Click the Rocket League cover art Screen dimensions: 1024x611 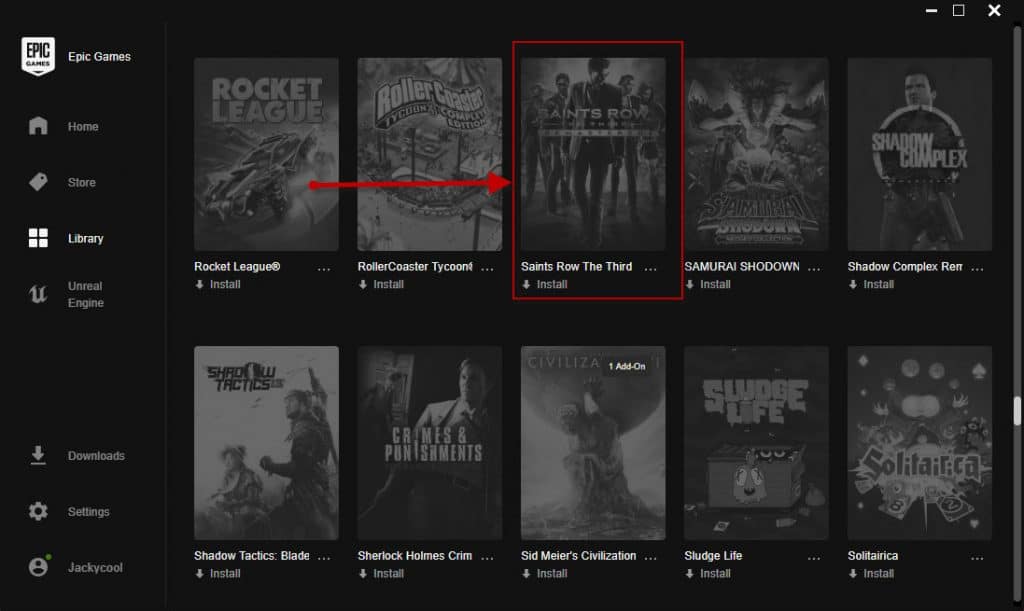click(266, 154)
